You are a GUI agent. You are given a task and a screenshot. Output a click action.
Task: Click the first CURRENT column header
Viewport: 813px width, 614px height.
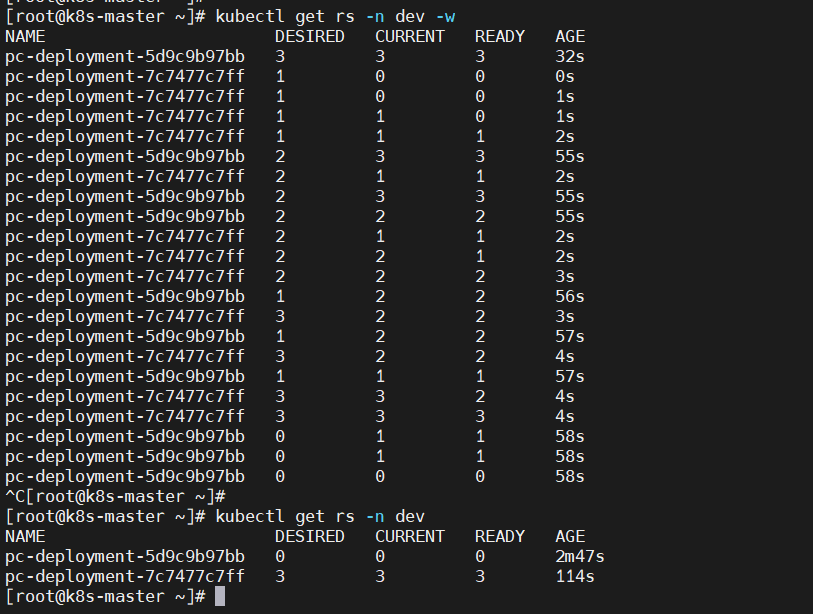point(410,36)
